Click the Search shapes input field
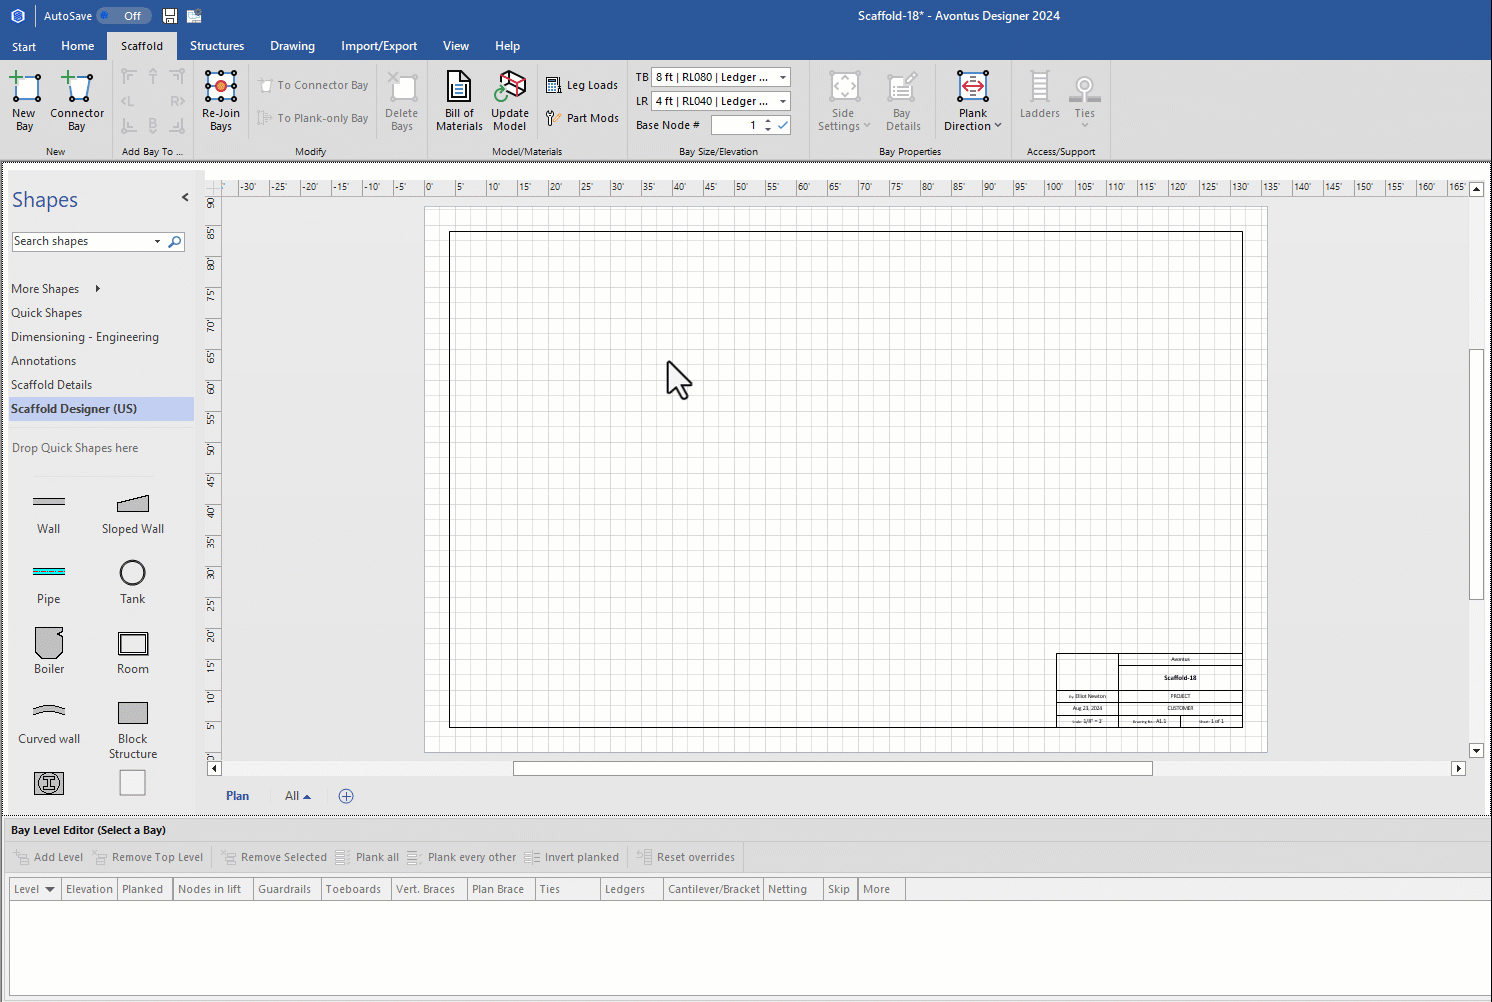 [x=80, y=242]
